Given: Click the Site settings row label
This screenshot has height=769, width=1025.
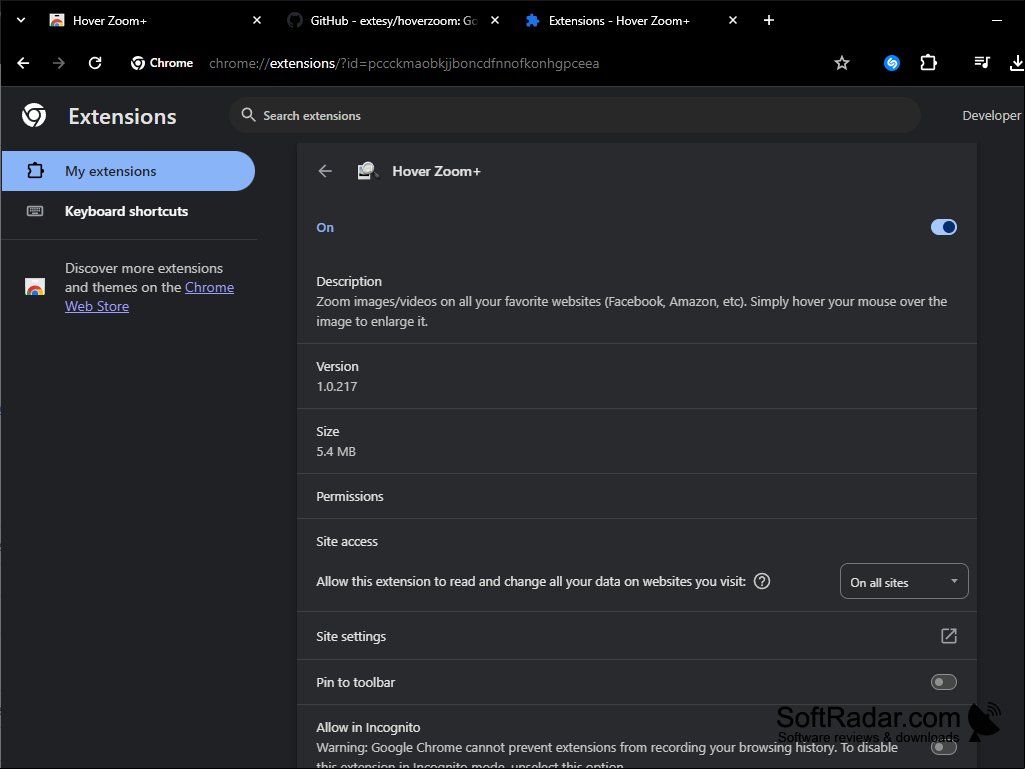Looking at the screenshot, I should [351, 636].
